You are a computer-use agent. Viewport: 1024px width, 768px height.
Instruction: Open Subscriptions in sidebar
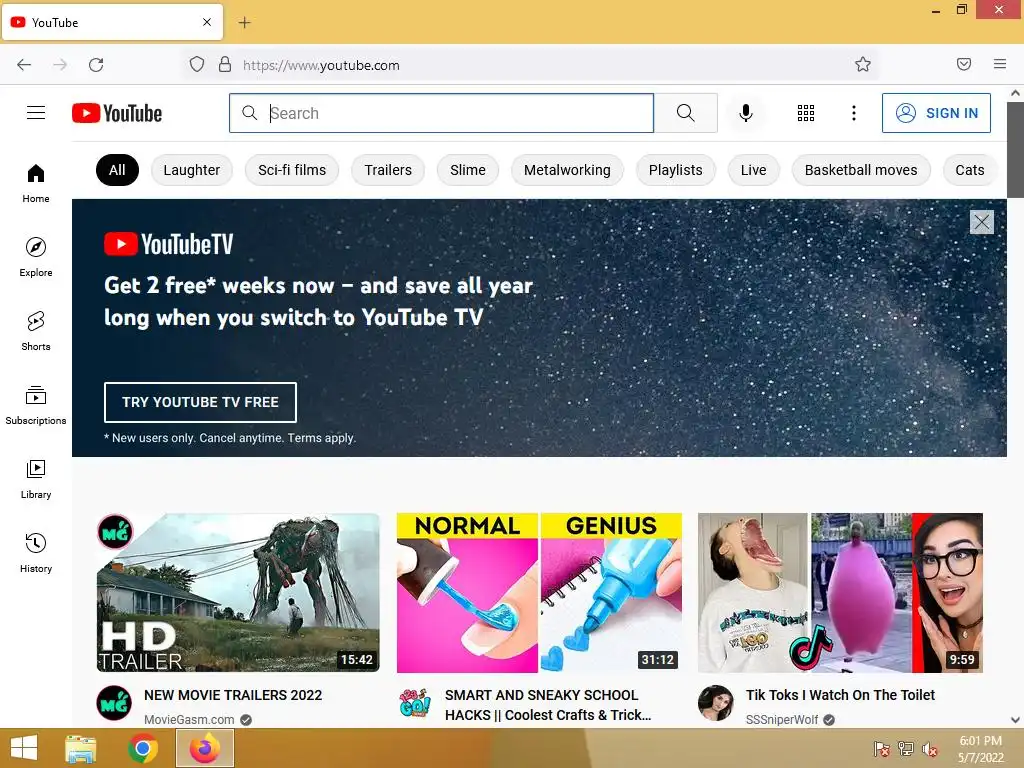(x=36, y=405)
